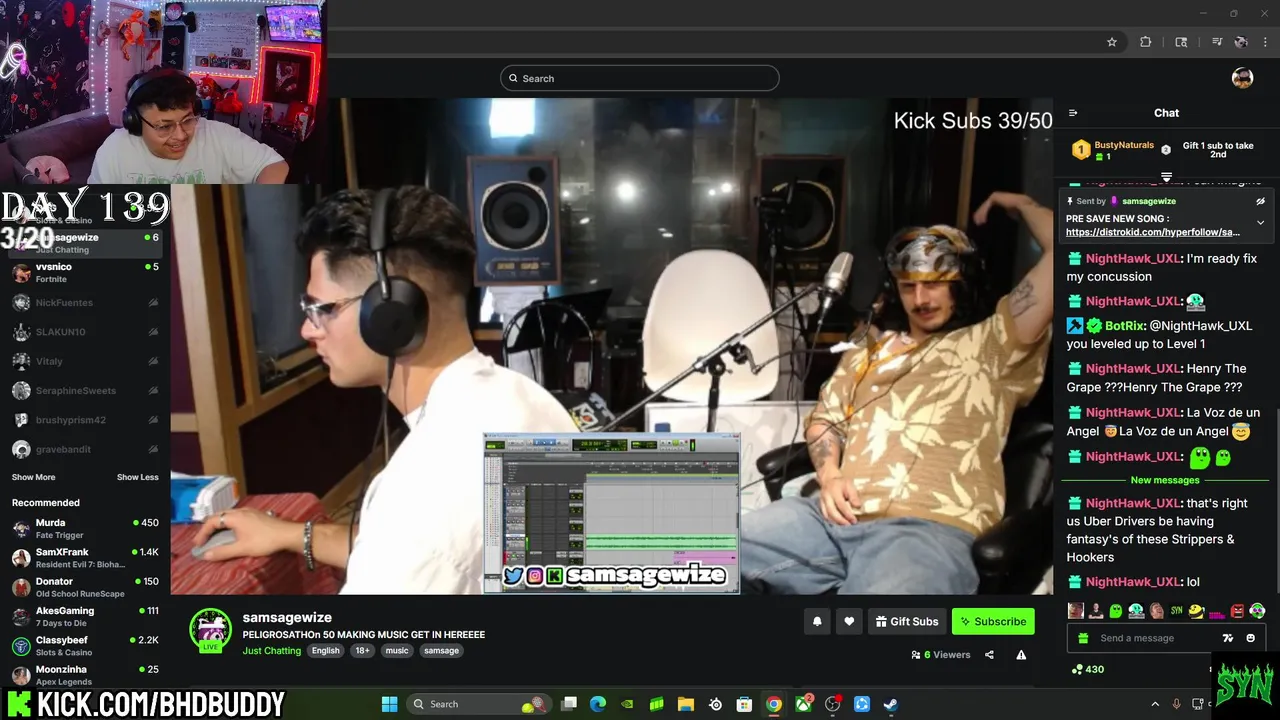The height and width of the screenshot is (720, 1280).
Task: Open recommended channel Classybeef
Action: point(85,646)
